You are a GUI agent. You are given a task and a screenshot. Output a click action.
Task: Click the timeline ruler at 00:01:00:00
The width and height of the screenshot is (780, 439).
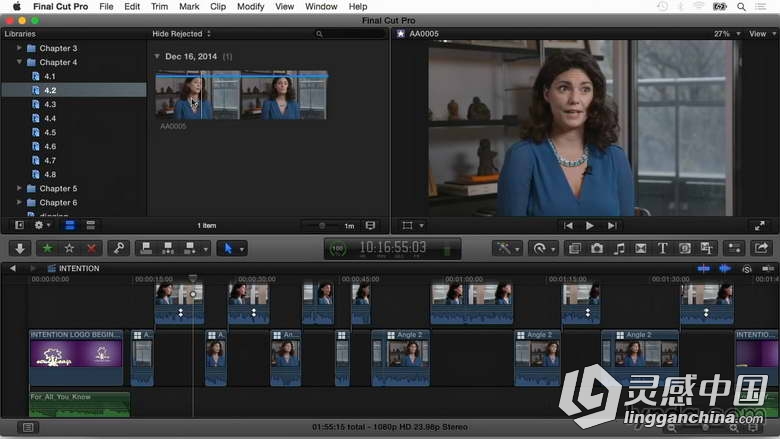[464, 279]
